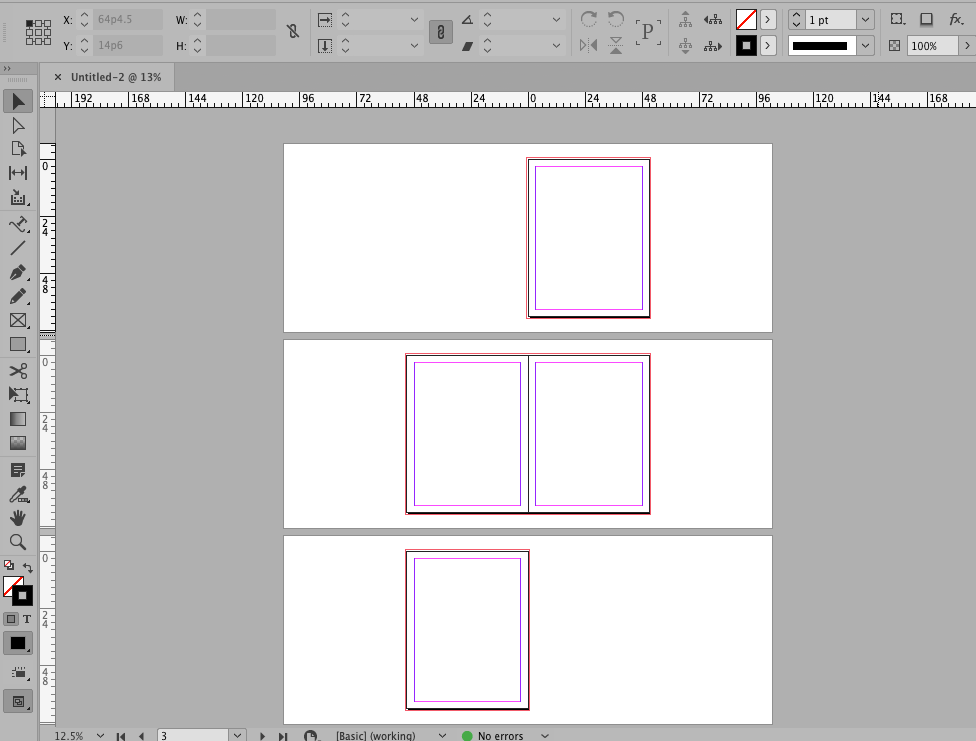
Task: Open the rotation angle dropdown
Action: click(x=556, y=20)
